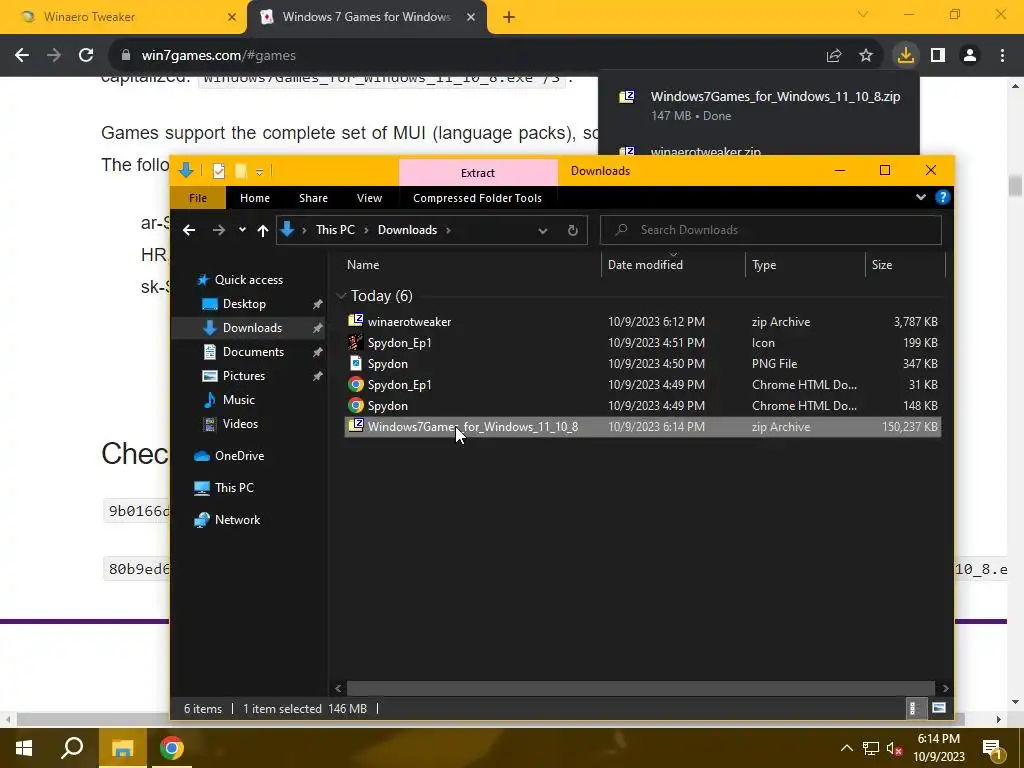The width and height of the screenshot is (1024, 768).
Task: Click the Extract contextual tab
Action: (x=478, y=172)
